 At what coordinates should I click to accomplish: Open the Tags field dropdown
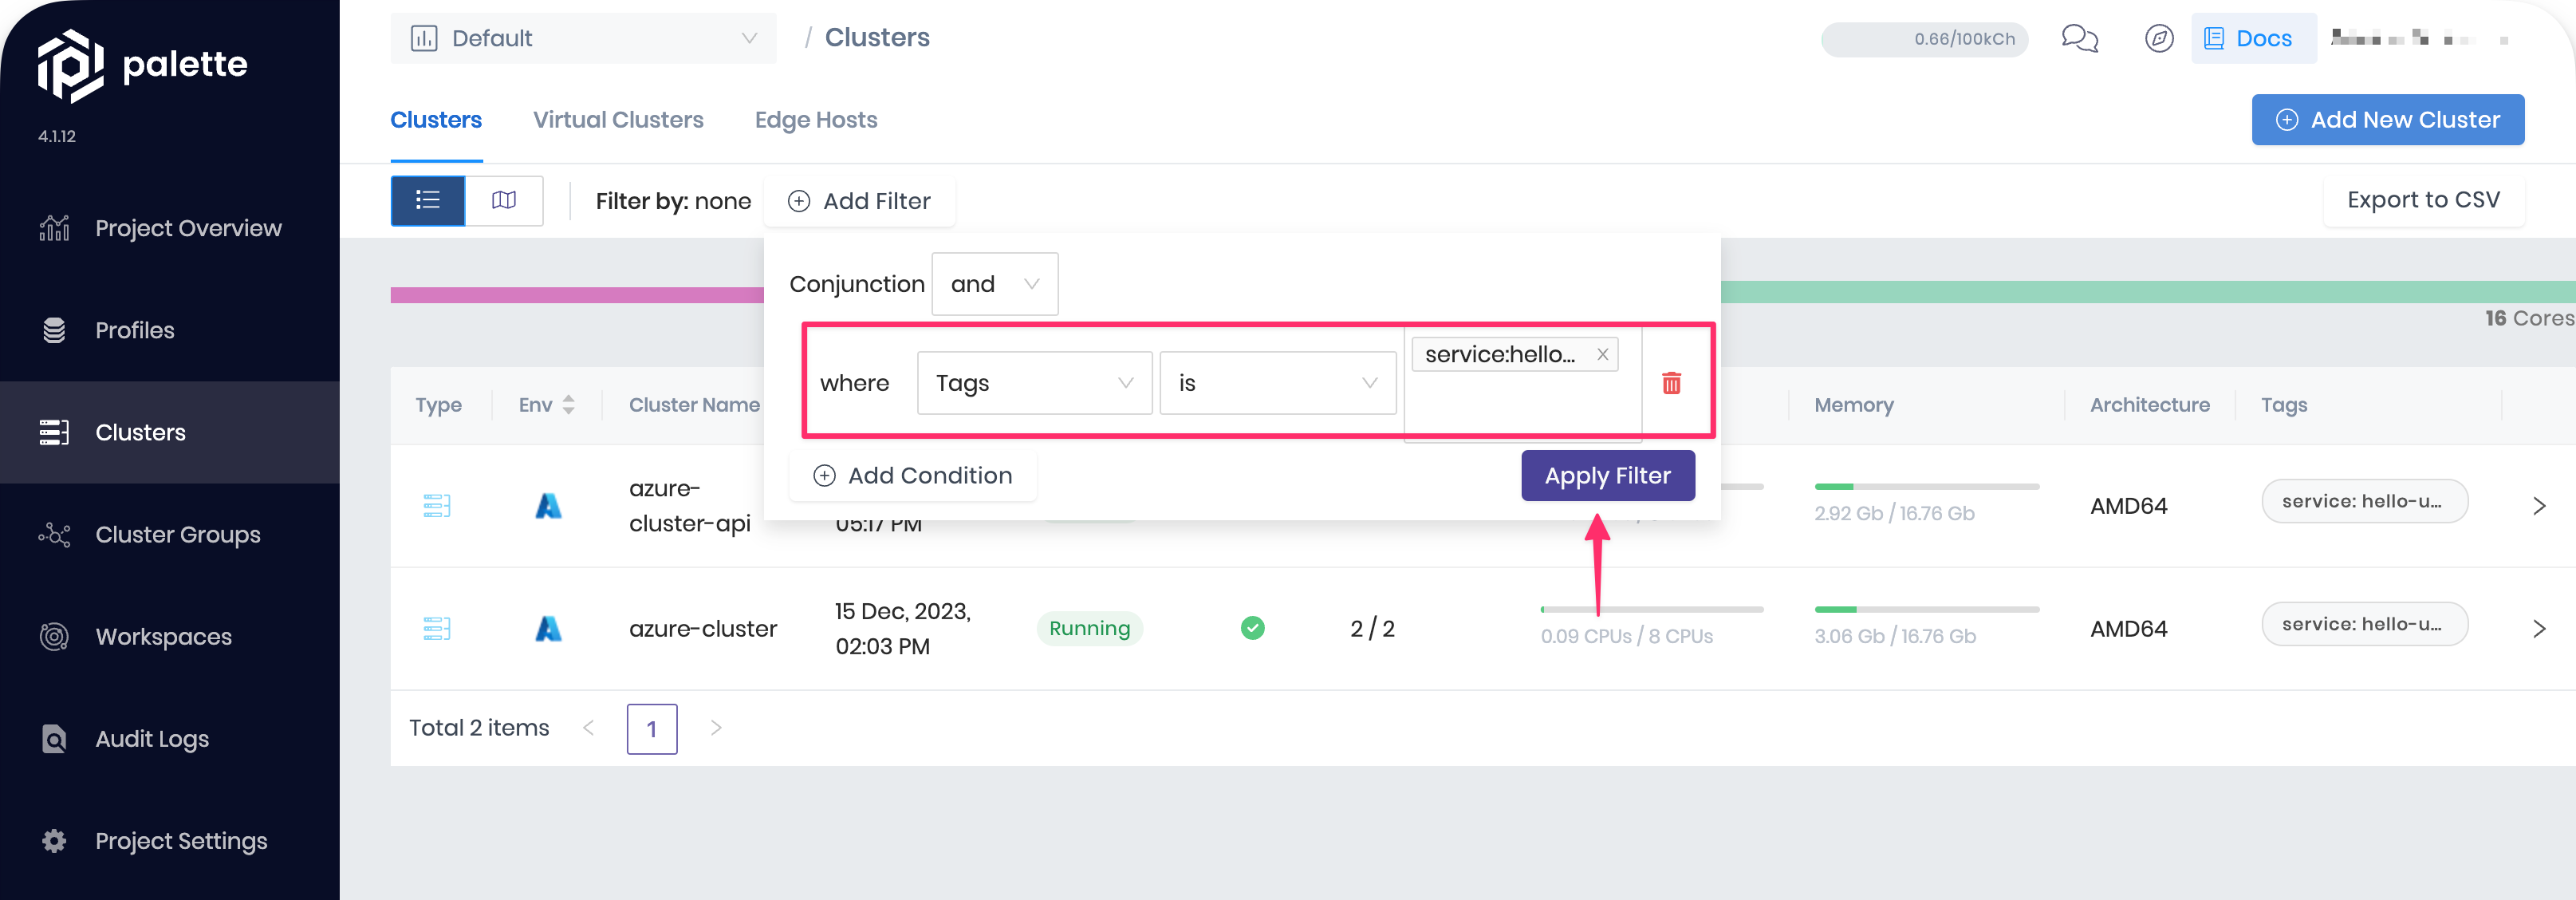point(1034,383)
